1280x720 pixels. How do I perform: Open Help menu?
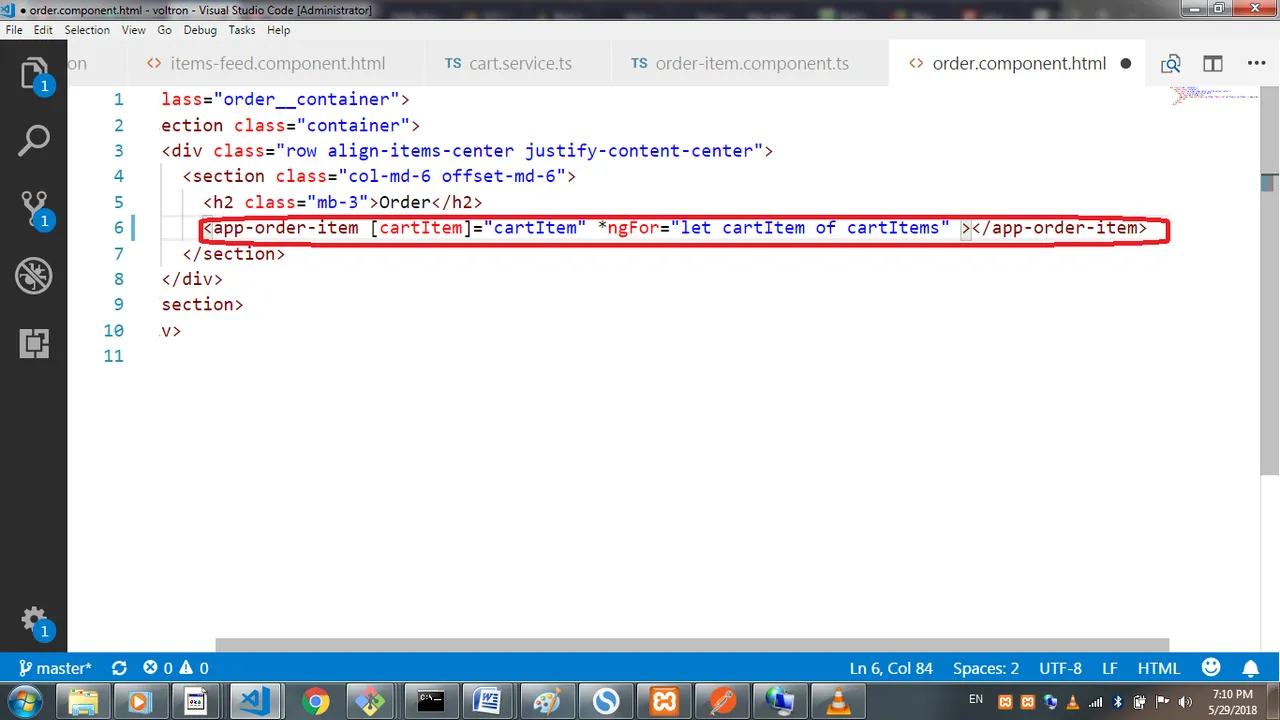(278, 30)
